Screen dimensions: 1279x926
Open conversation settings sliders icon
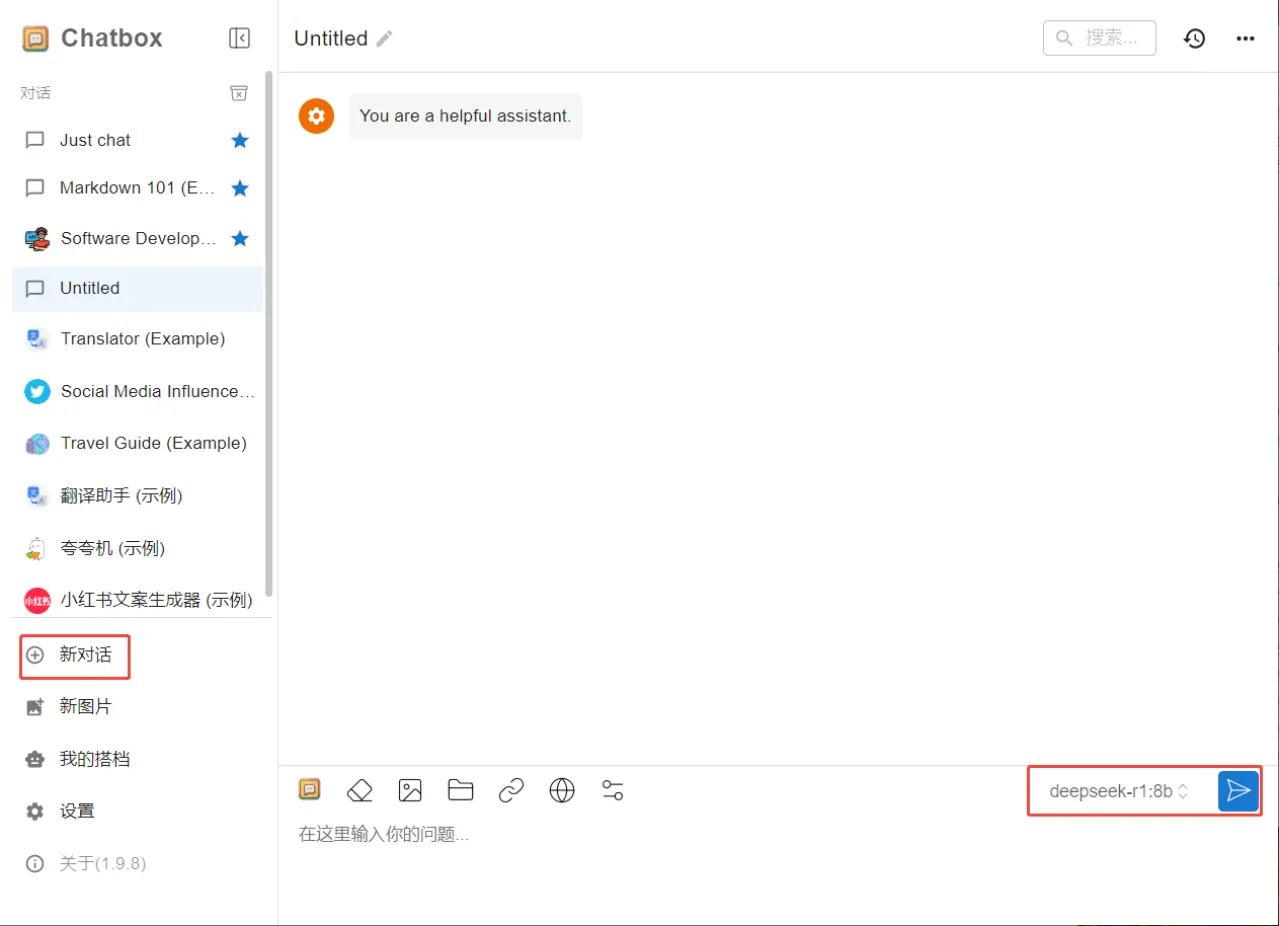613,791
